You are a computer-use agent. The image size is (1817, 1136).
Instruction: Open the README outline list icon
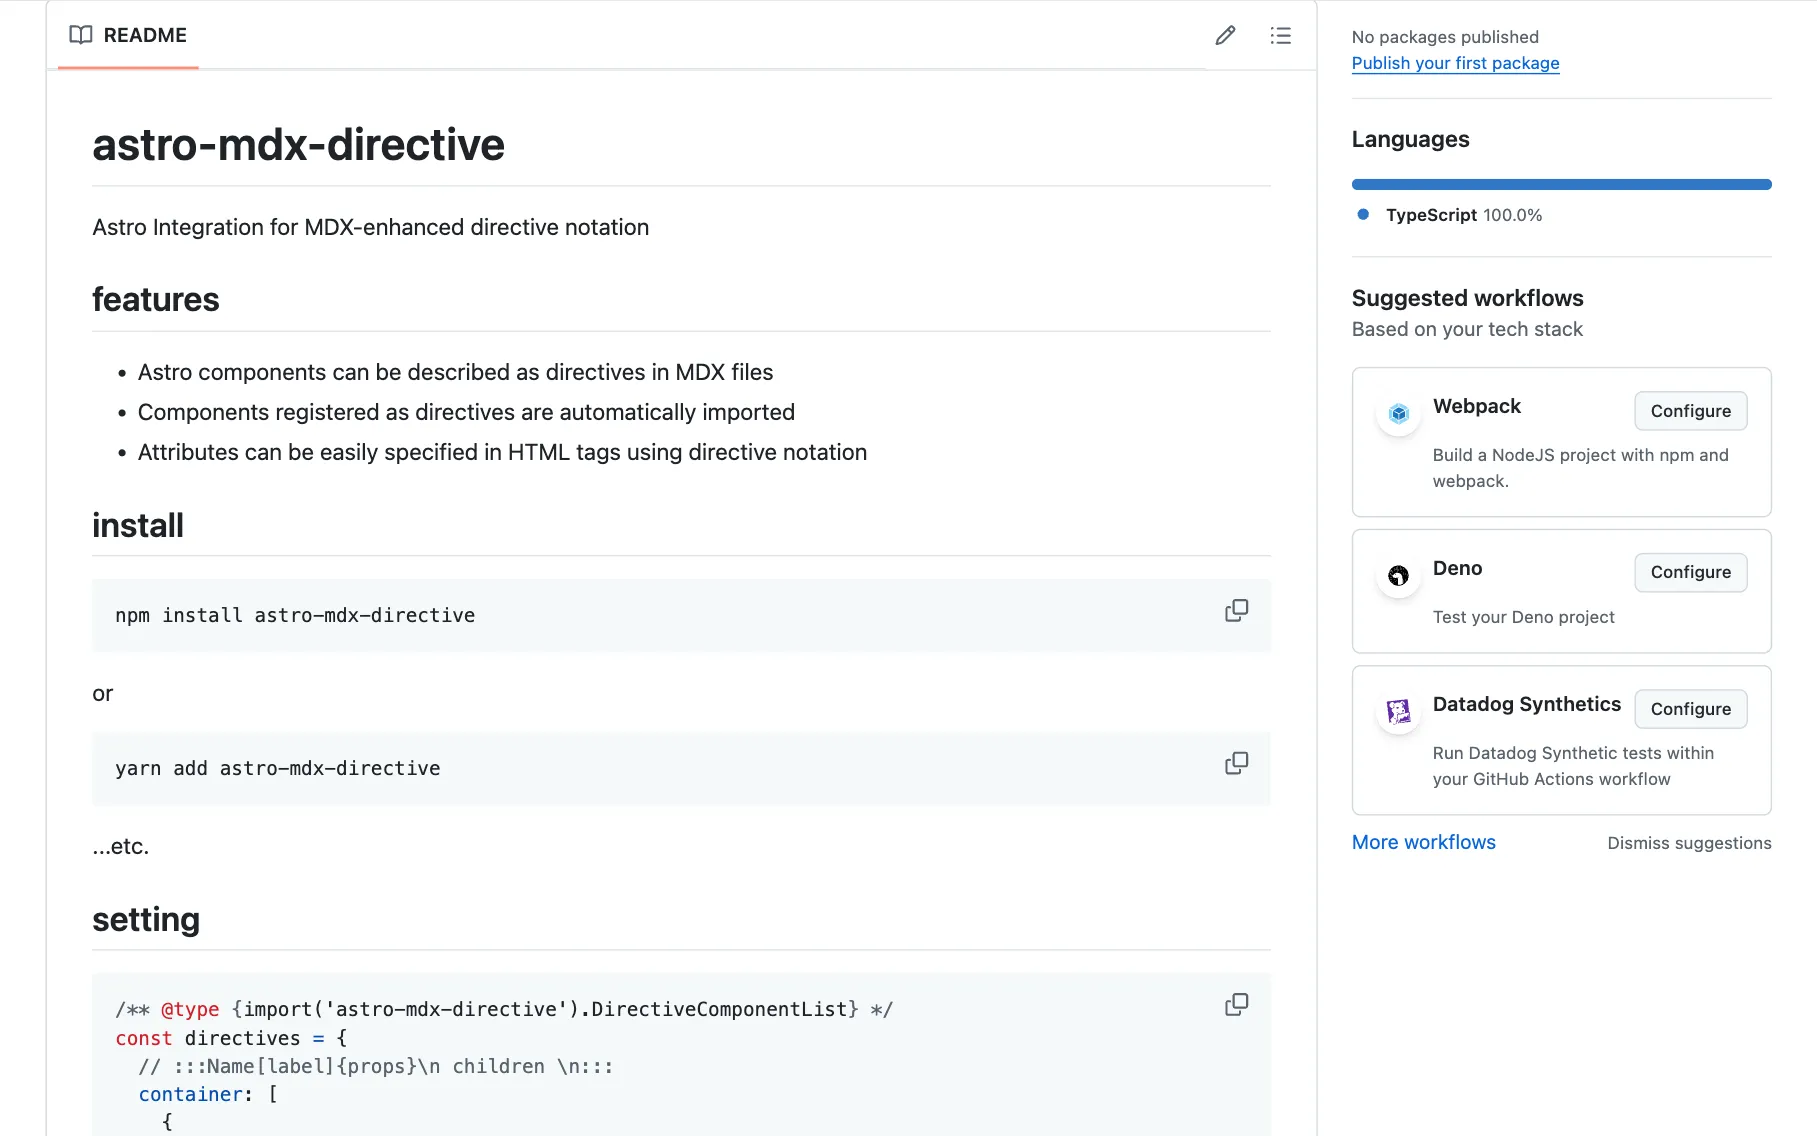[1280, 36]
